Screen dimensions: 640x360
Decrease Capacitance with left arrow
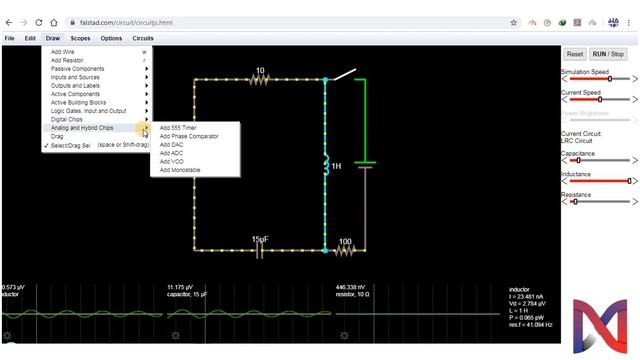tap(564, 160)
